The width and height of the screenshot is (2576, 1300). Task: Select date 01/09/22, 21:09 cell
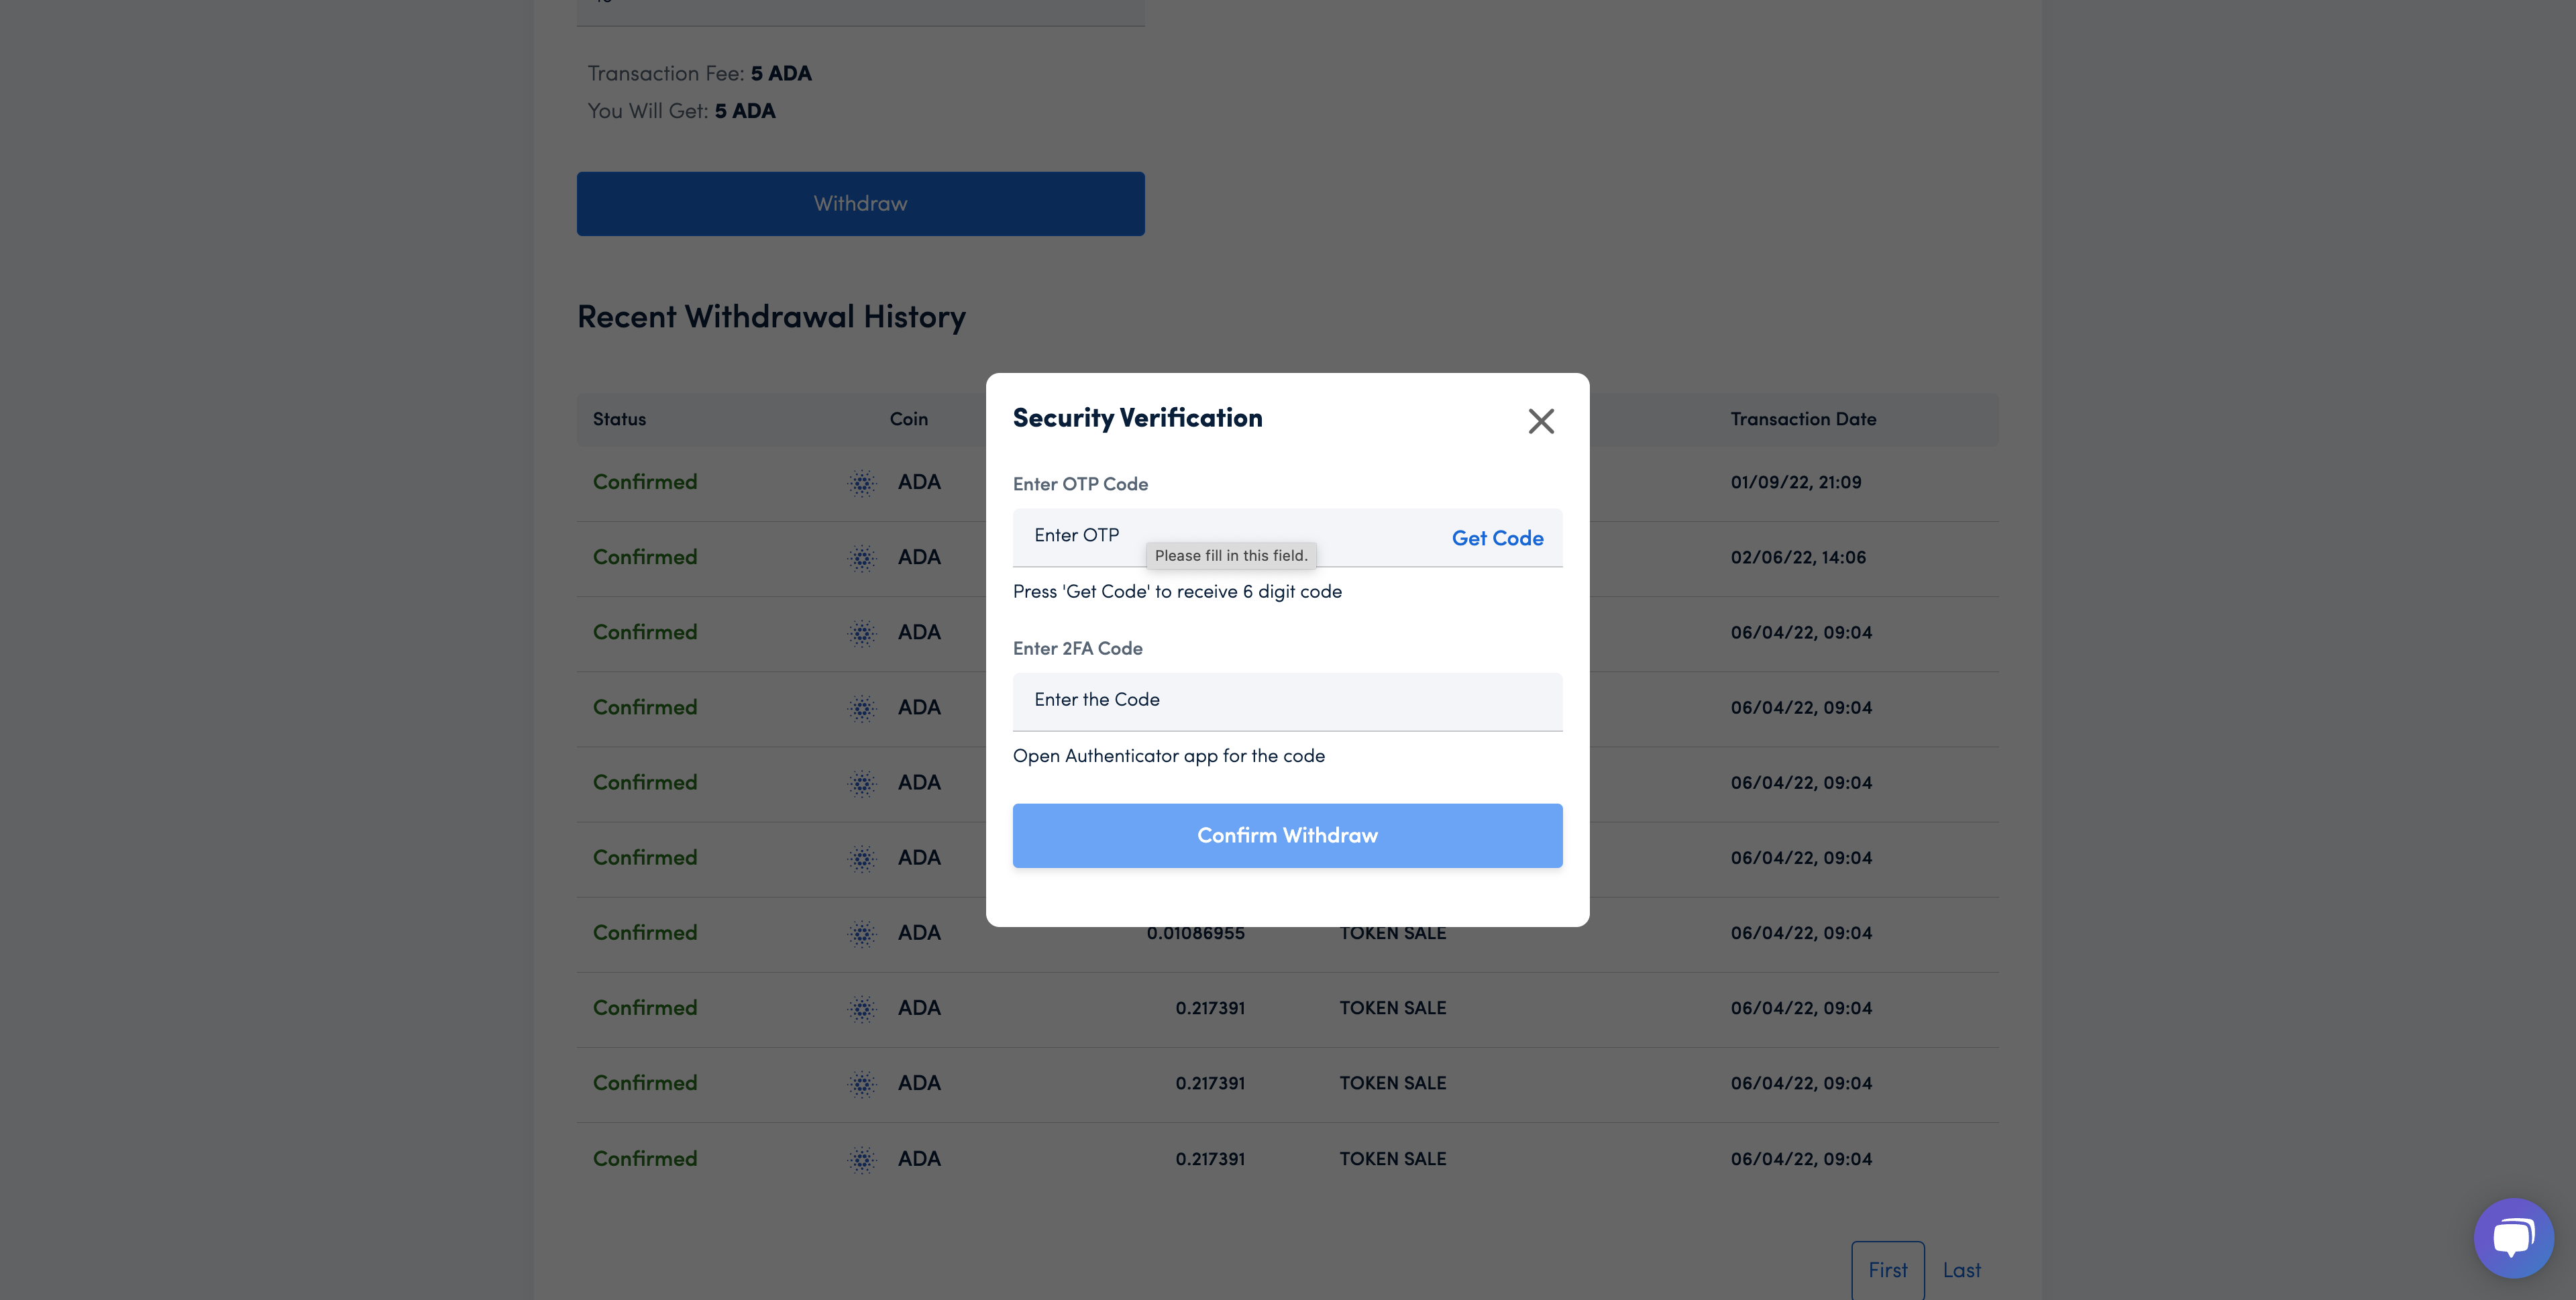pos(1795,482)
